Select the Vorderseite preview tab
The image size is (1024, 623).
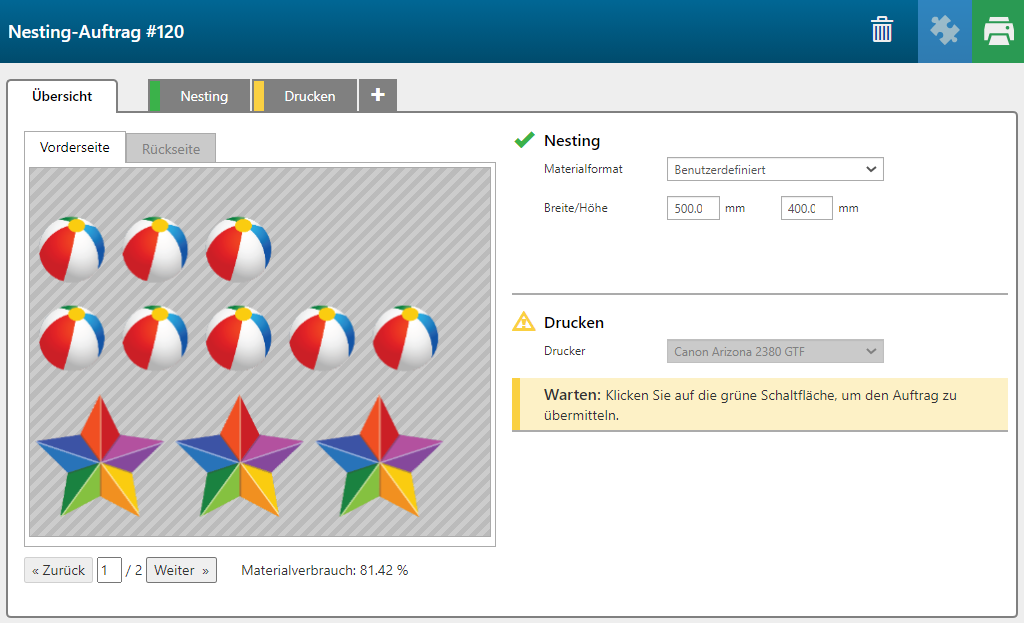[x=75, y=147]
